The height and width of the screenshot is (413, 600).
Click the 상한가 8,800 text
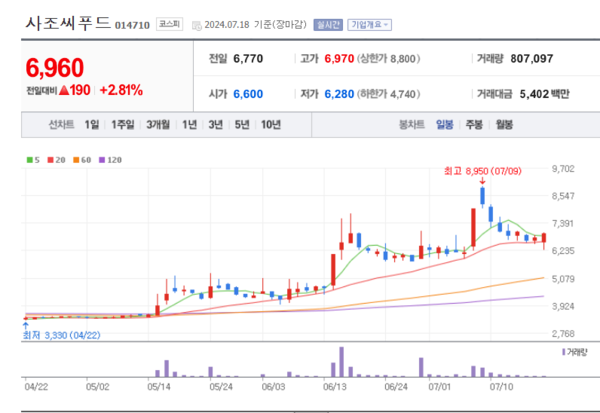(389, 59)
